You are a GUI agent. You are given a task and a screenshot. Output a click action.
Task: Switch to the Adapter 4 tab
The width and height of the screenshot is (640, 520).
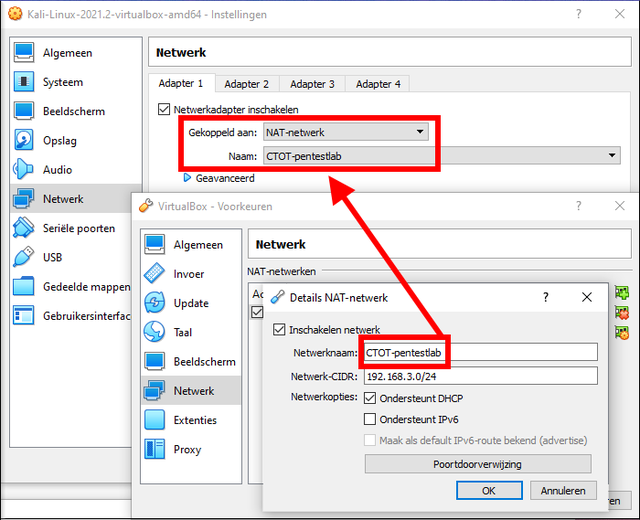click(x=378, y=84)
